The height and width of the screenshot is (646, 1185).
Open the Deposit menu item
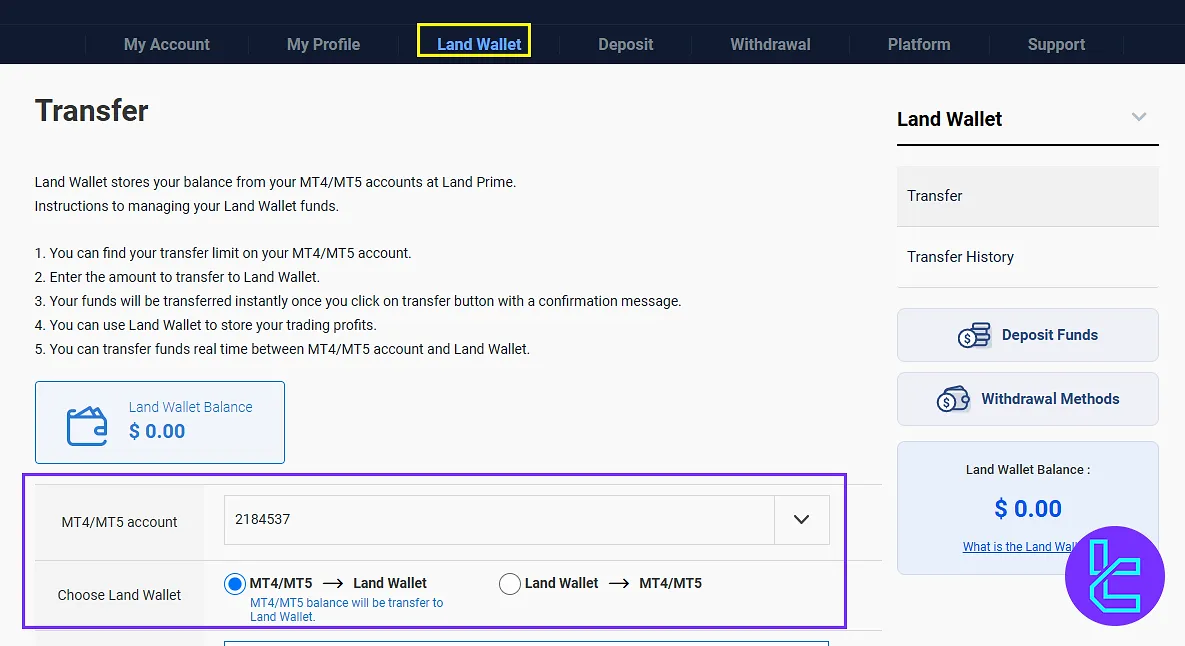tap(625, 45)
